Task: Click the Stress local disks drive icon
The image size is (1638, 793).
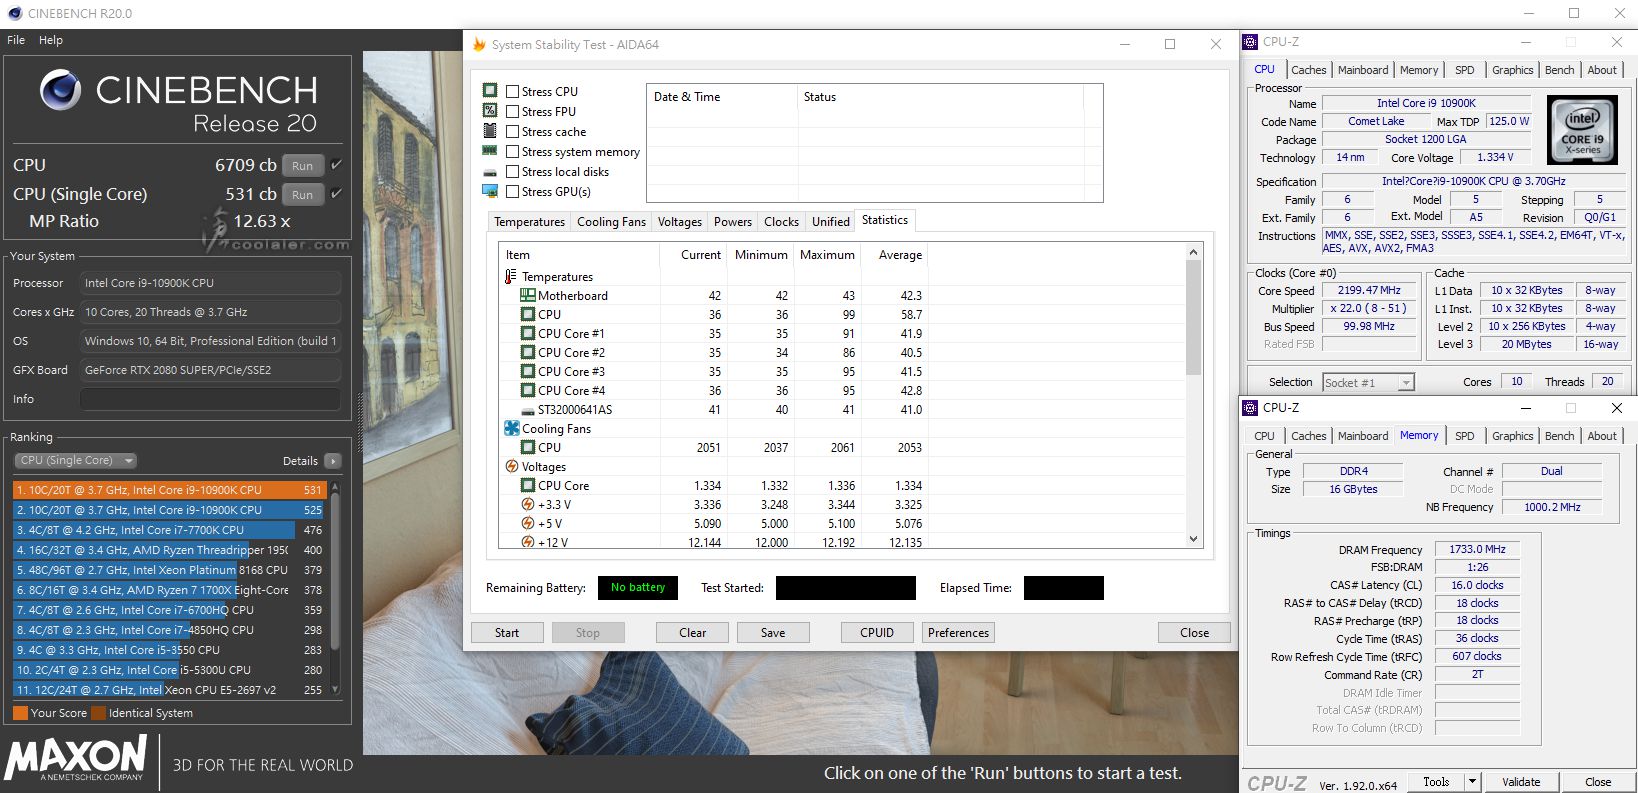Action: pyautogui.click(x=490, y=172)
